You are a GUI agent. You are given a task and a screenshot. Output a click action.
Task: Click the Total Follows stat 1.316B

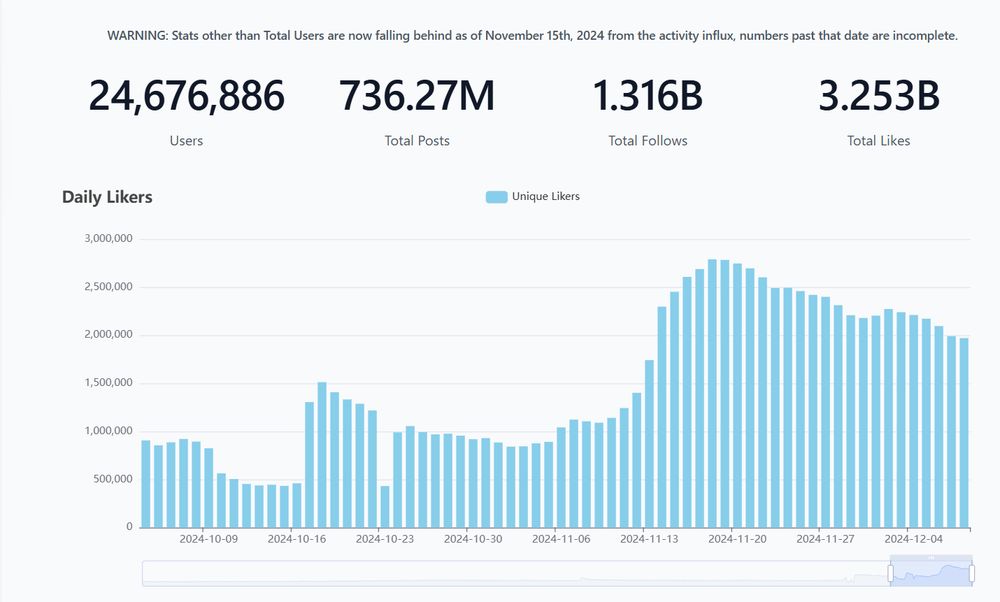pos(647,96)
